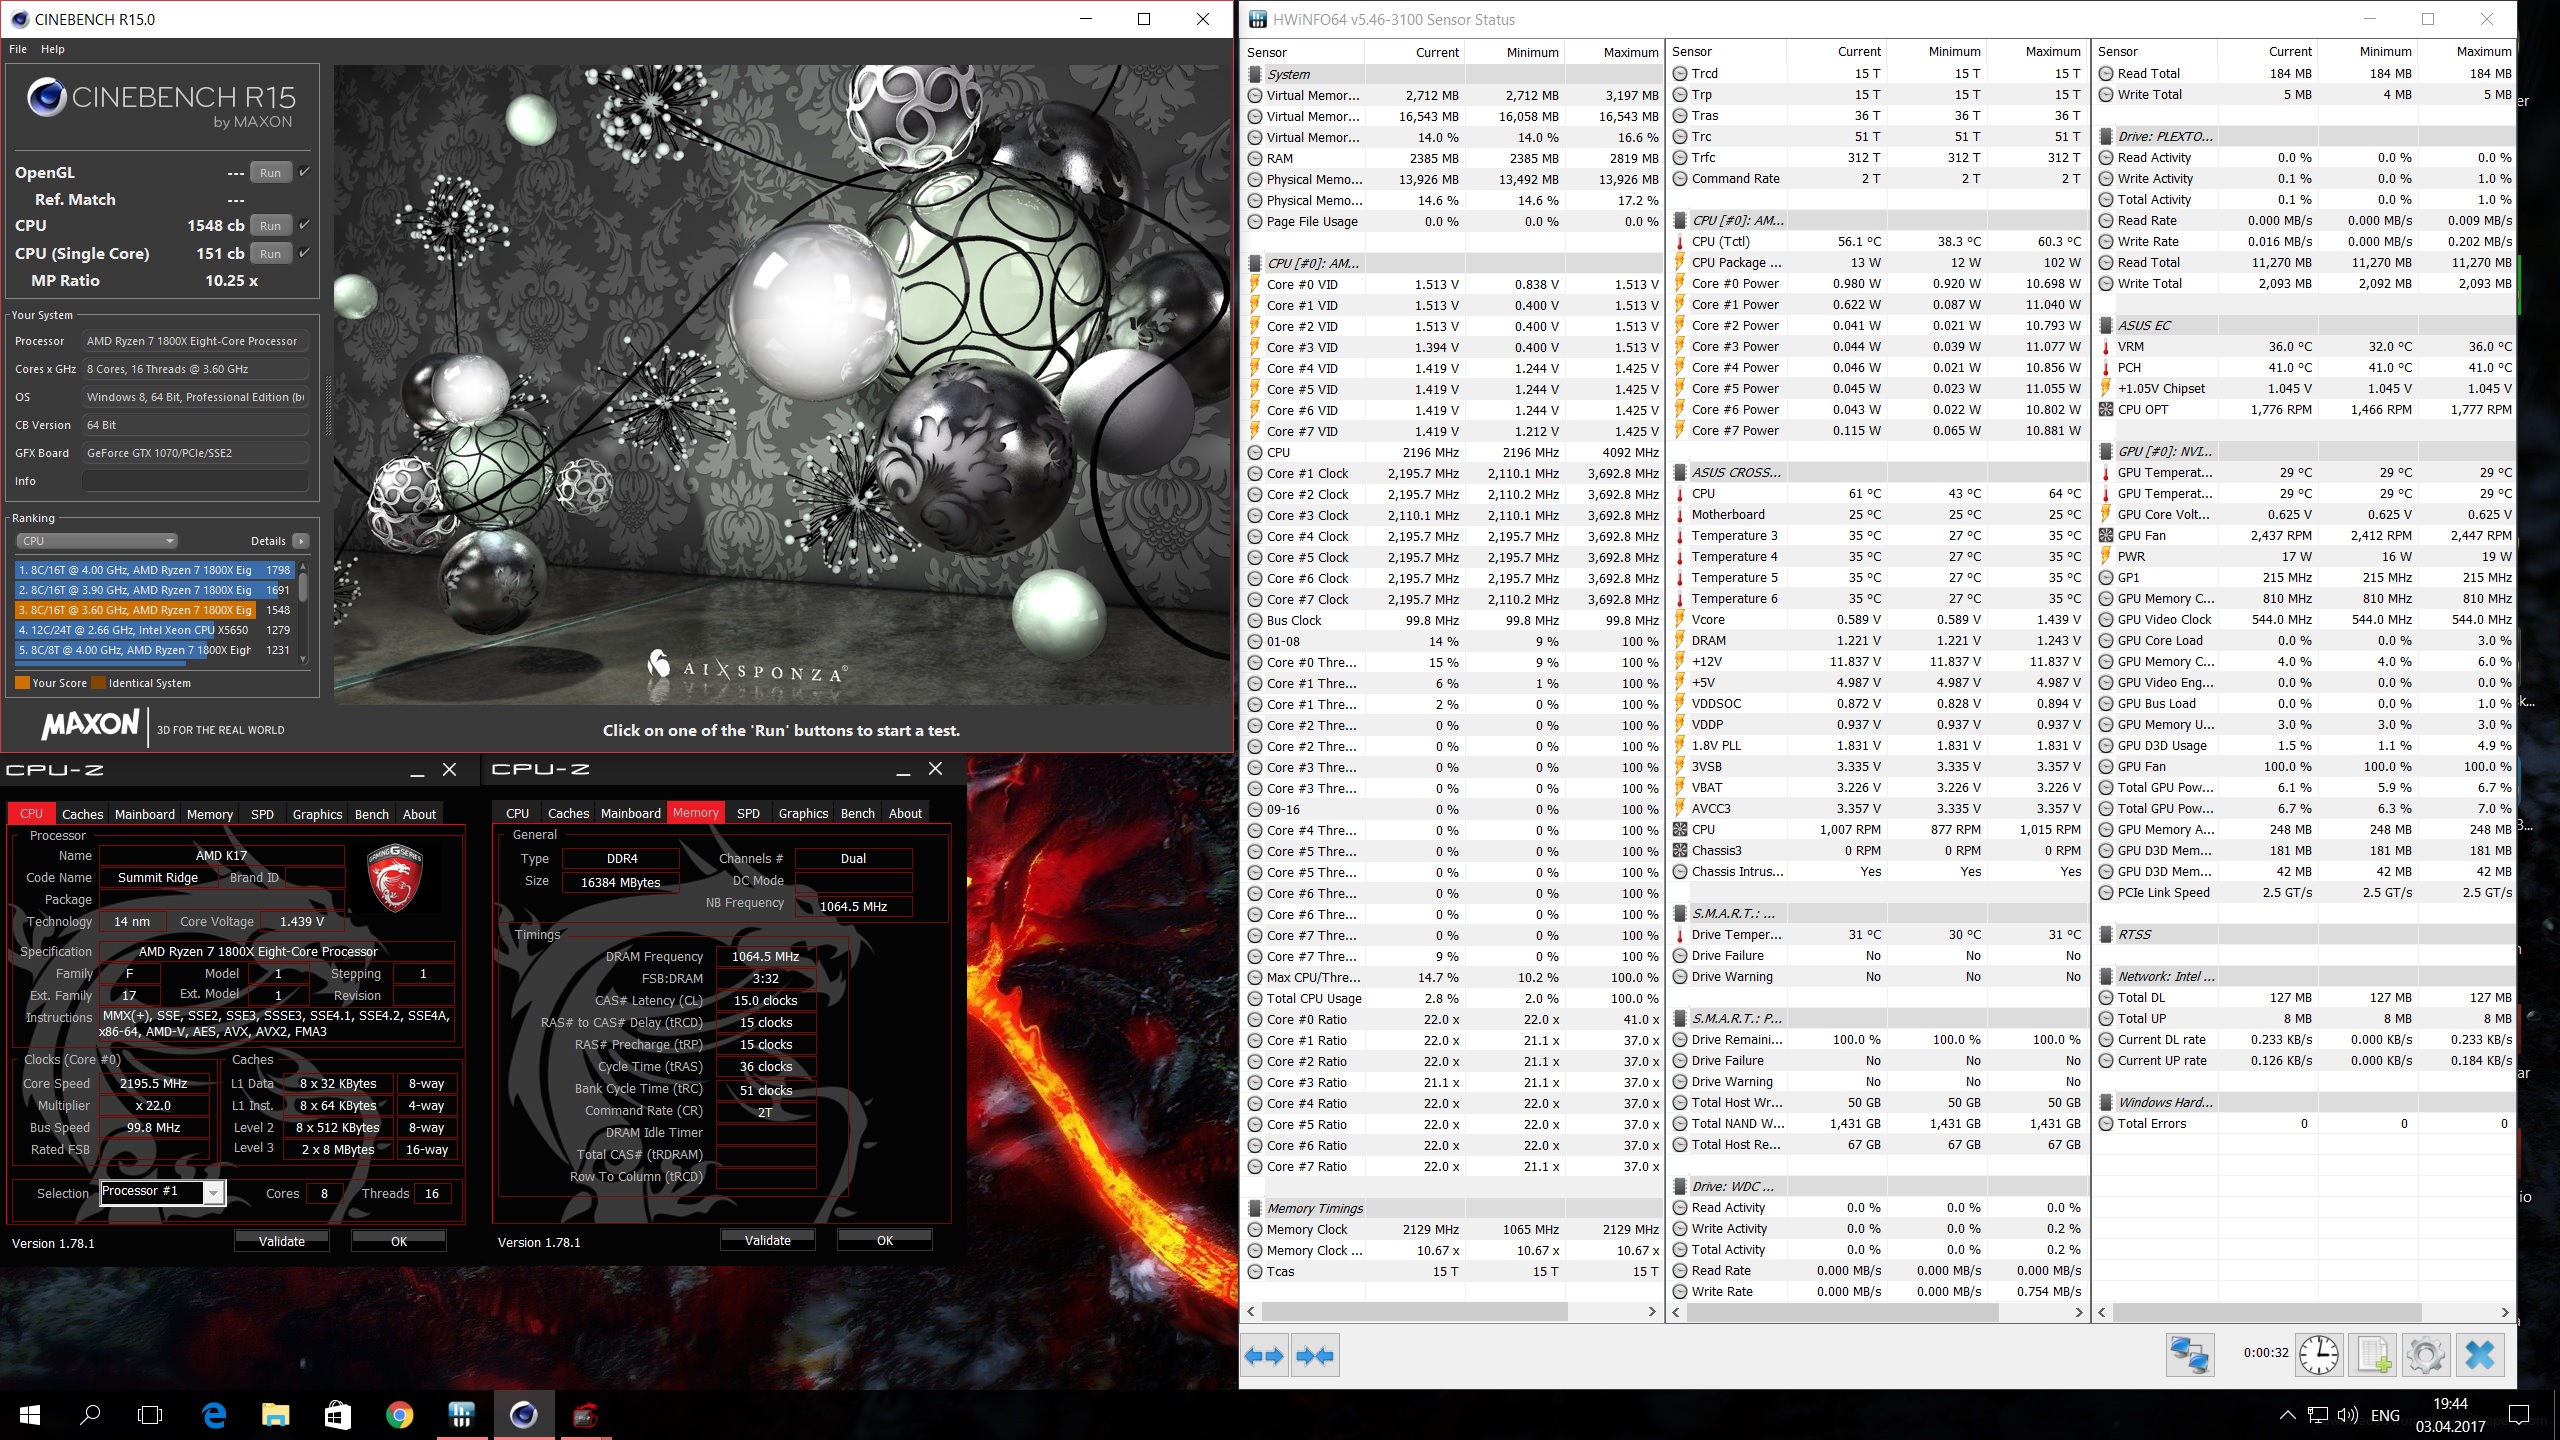Open Chrome from the taskbar
The width and height of the screenshot is (2560, 1440).
click(x=399, y=1415)
